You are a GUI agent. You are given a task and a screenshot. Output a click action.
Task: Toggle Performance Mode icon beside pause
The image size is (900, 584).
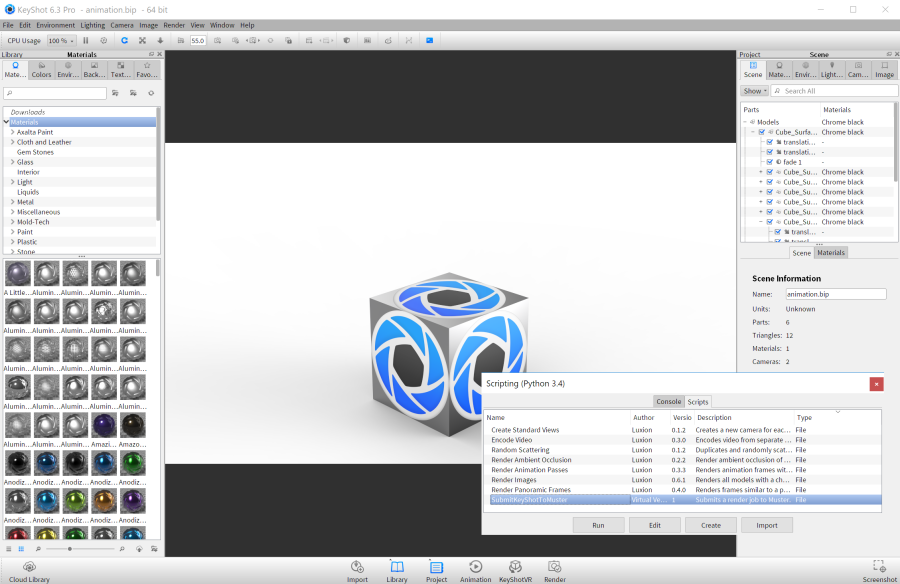tap(103, 41)
